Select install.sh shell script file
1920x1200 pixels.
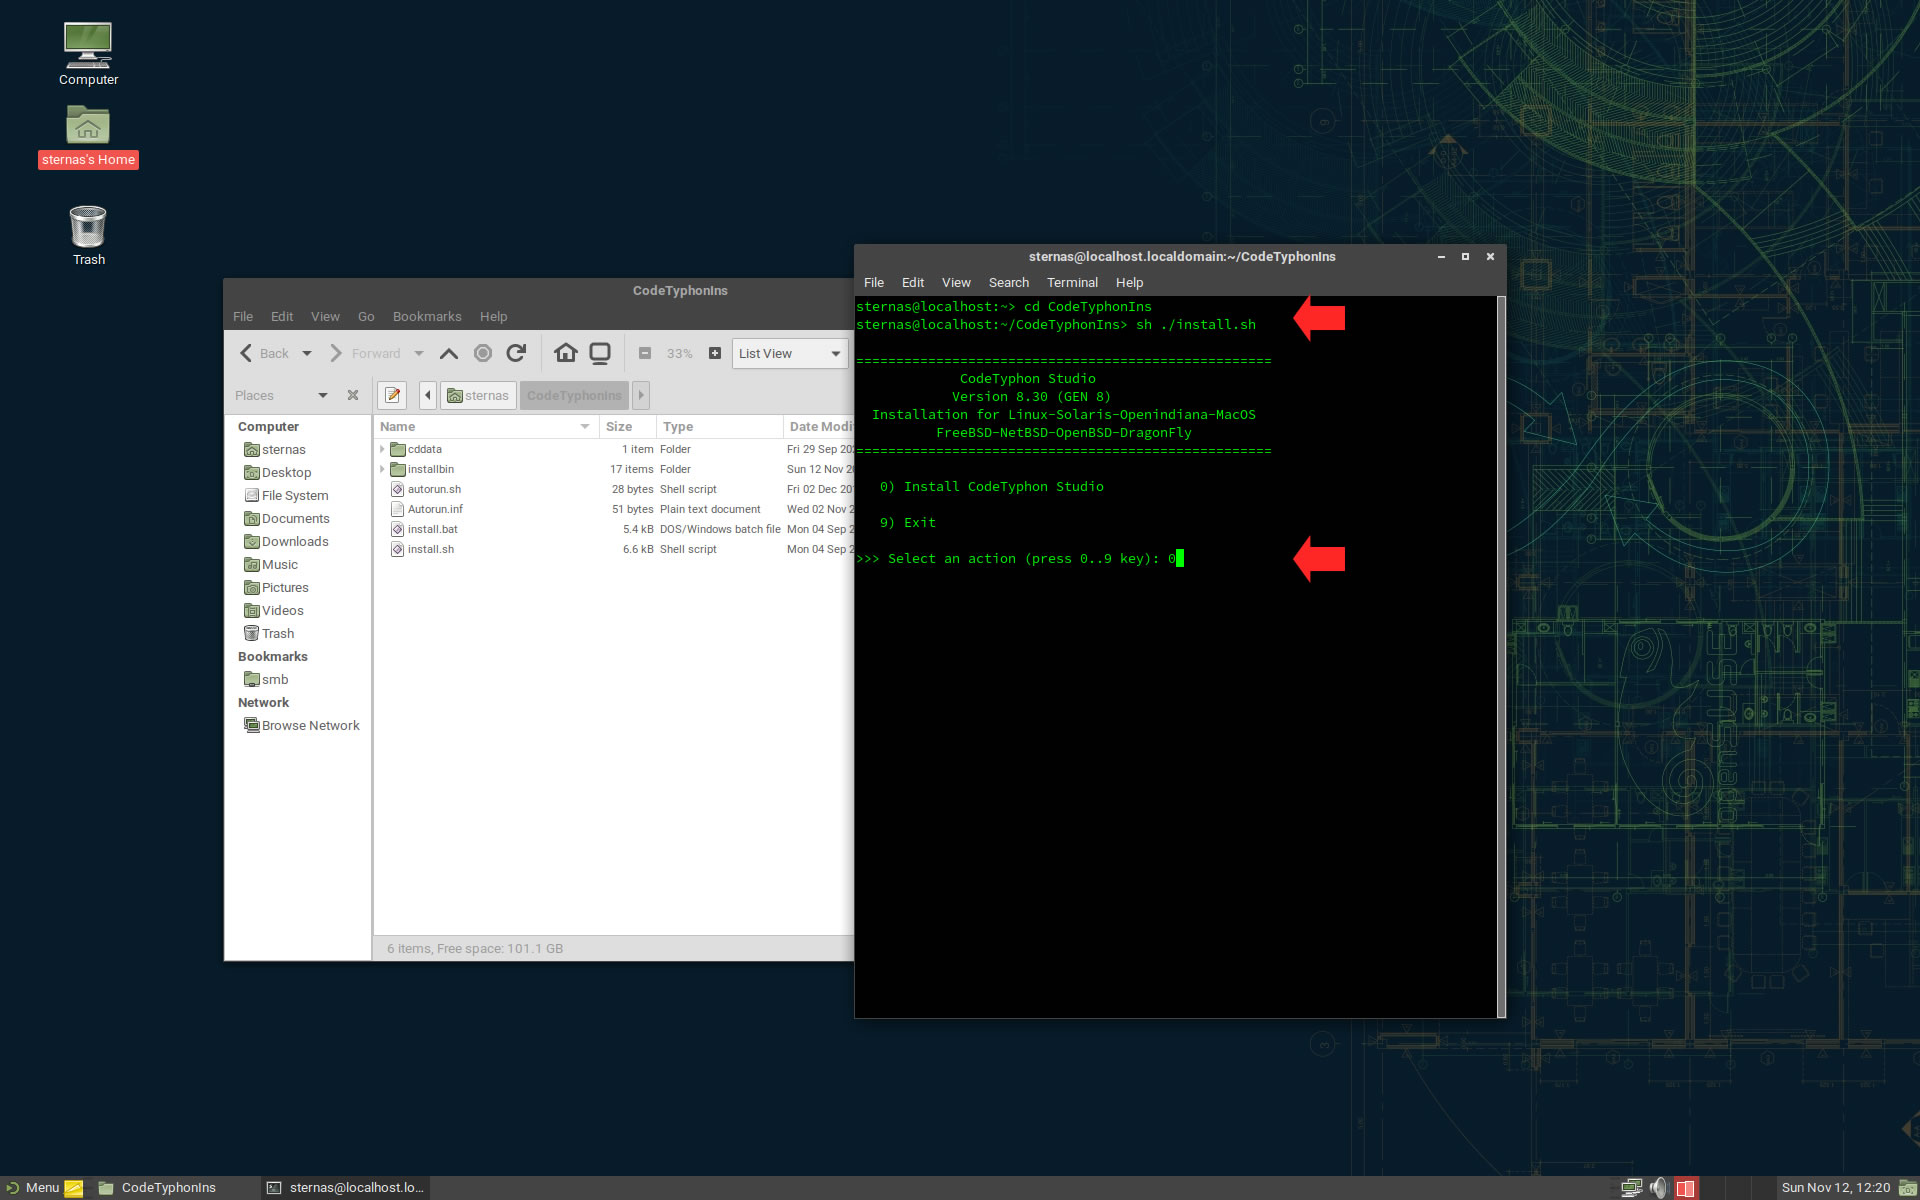point(431,549)
